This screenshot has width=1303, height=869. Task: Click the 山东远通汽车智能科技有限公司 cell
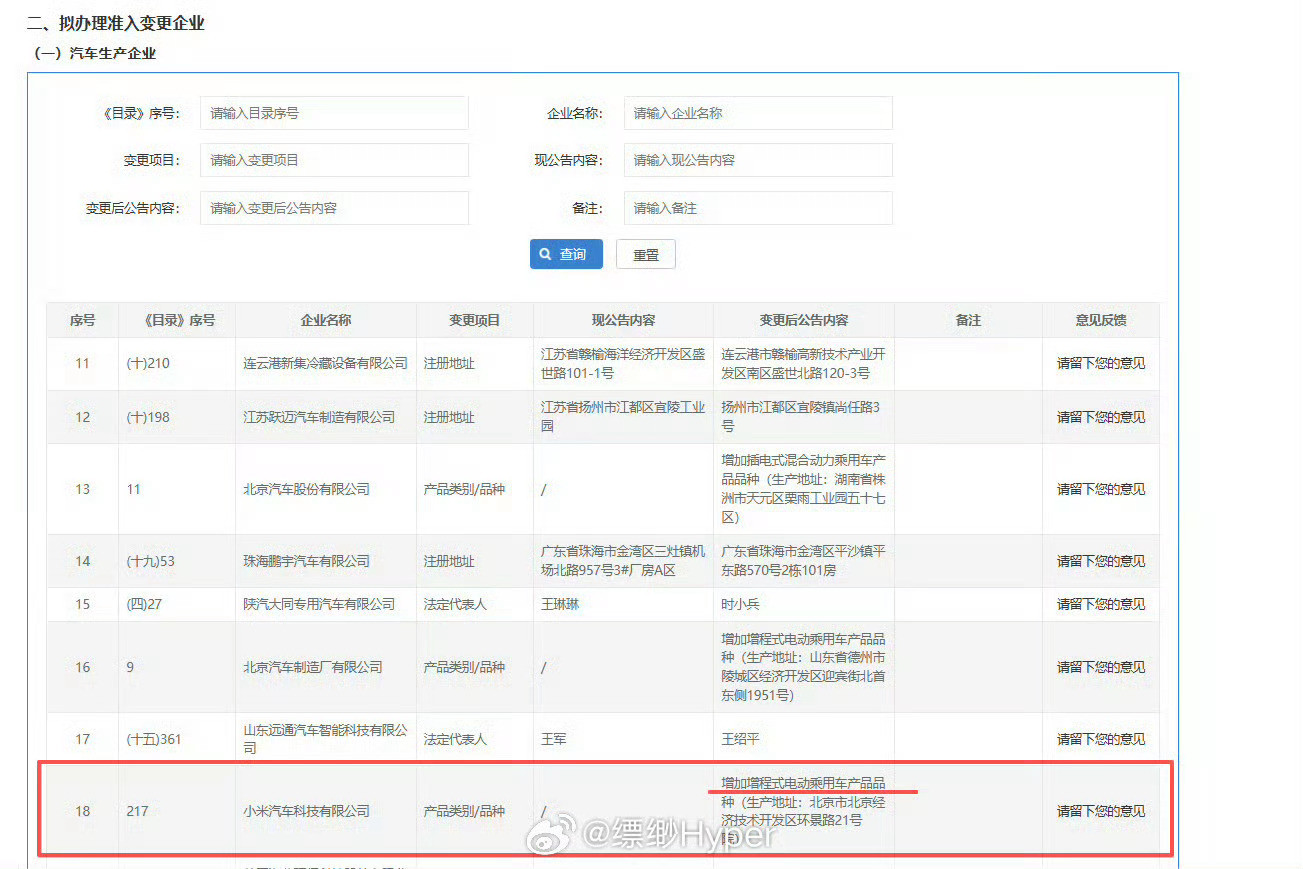pos(326,739)
